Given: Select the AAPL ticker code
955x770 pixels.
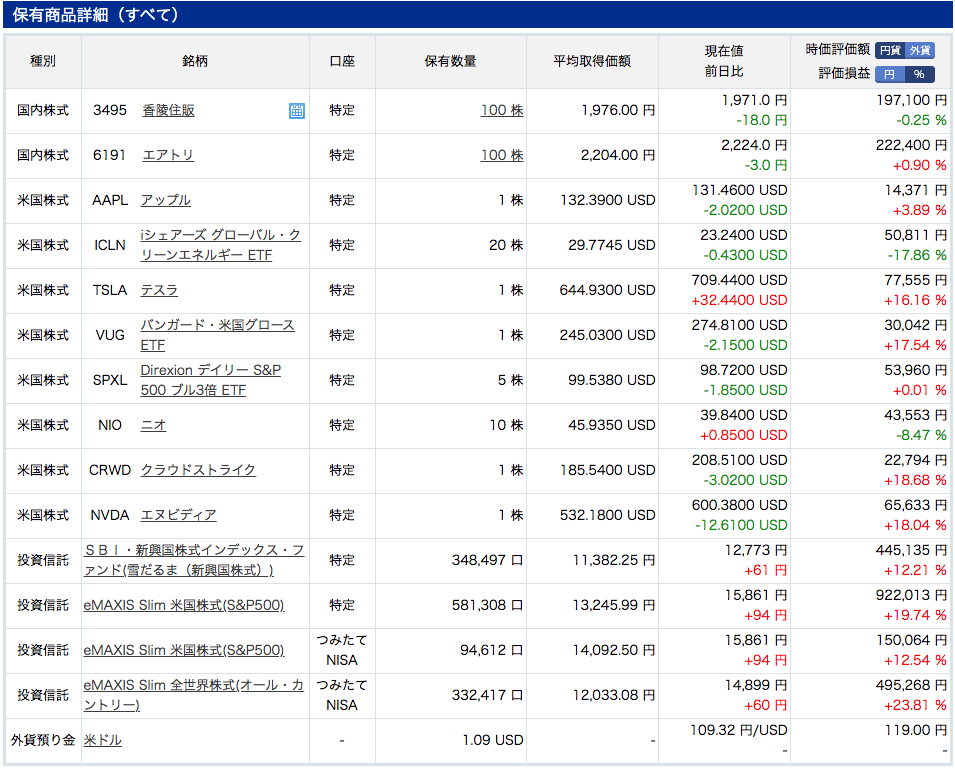Looking at the screenshot, I should pyautogui.click(x=110, y=200).
